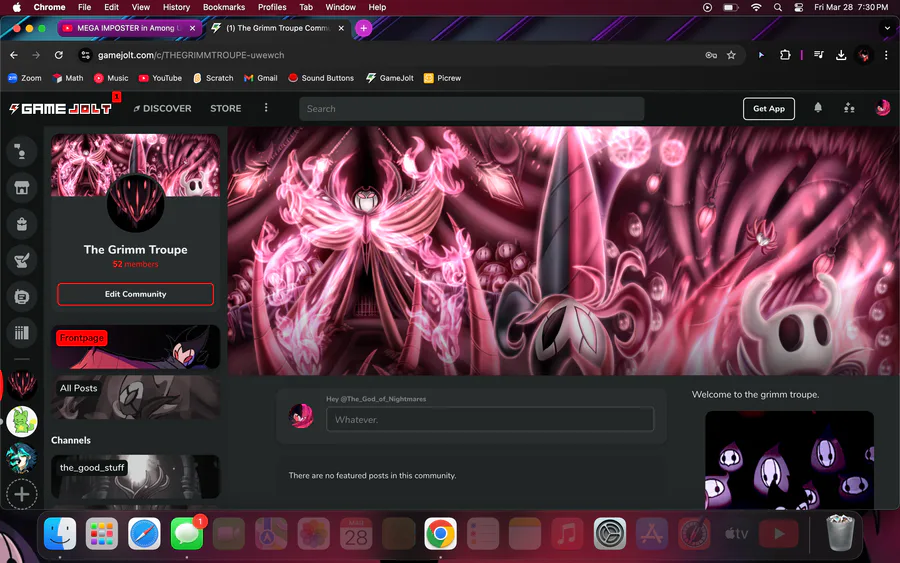The height and width of the screenshot is (563, 900).
Task: Open the media control icon in the Chrome toolbar
Action: 819,55
